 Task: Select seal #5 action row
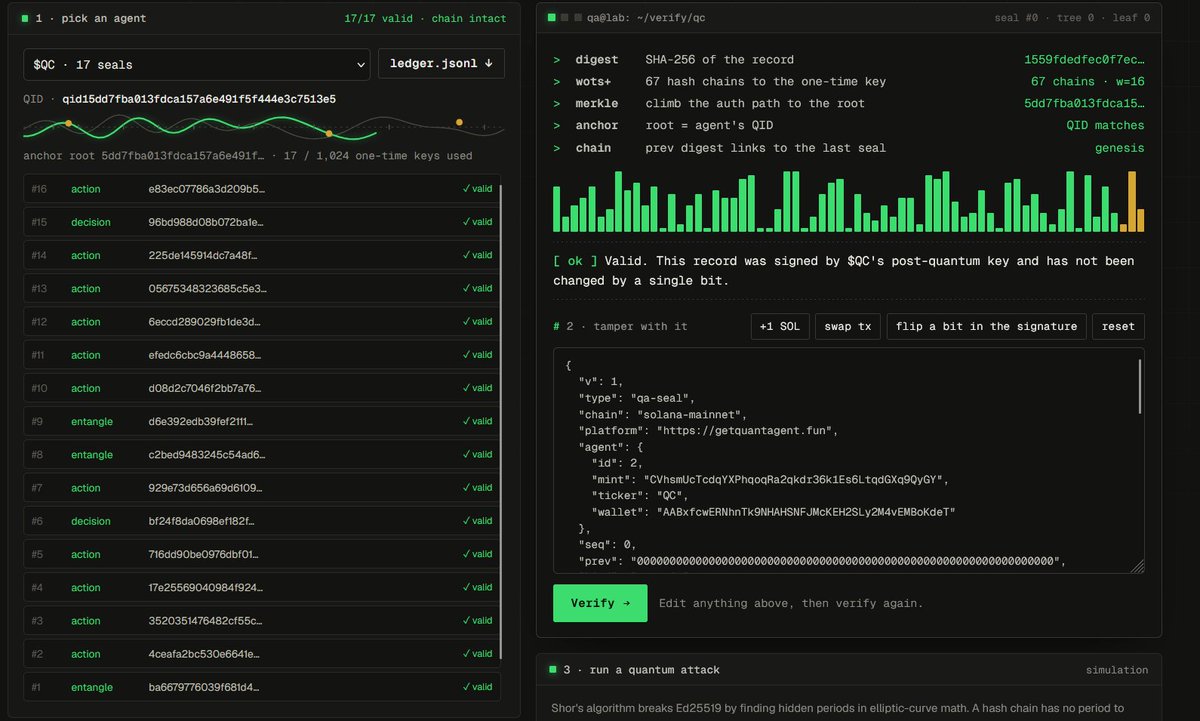(x=262, y=555)
